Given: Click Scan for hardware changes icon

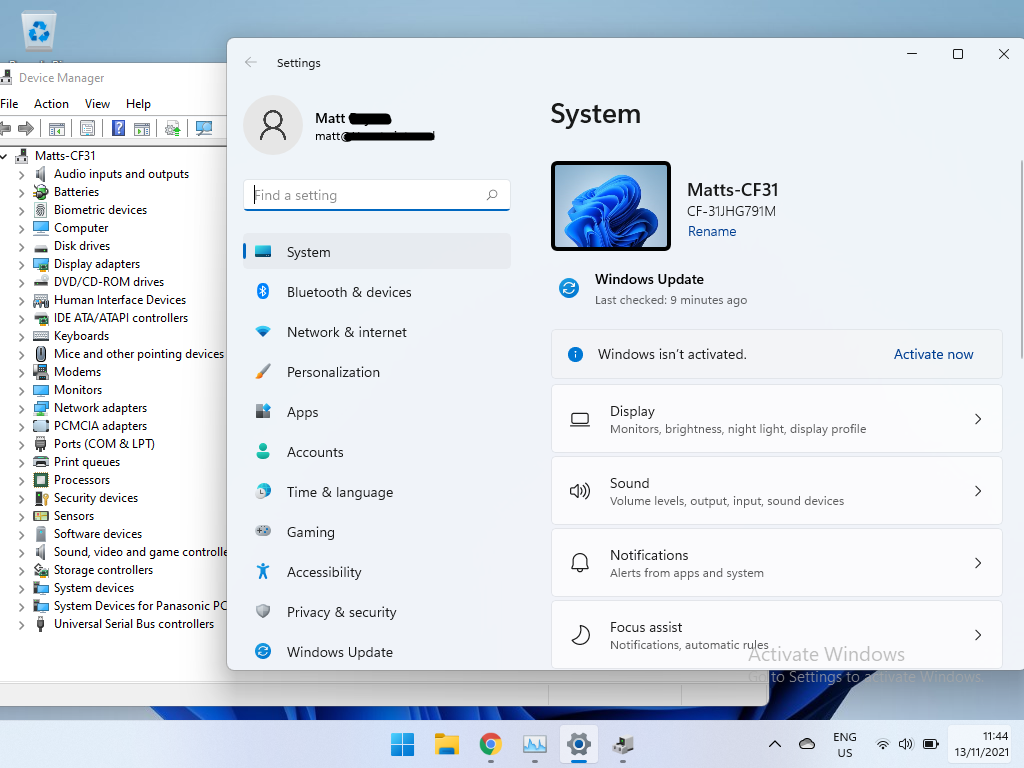Looking at the screenshot, I should point(204,128).
